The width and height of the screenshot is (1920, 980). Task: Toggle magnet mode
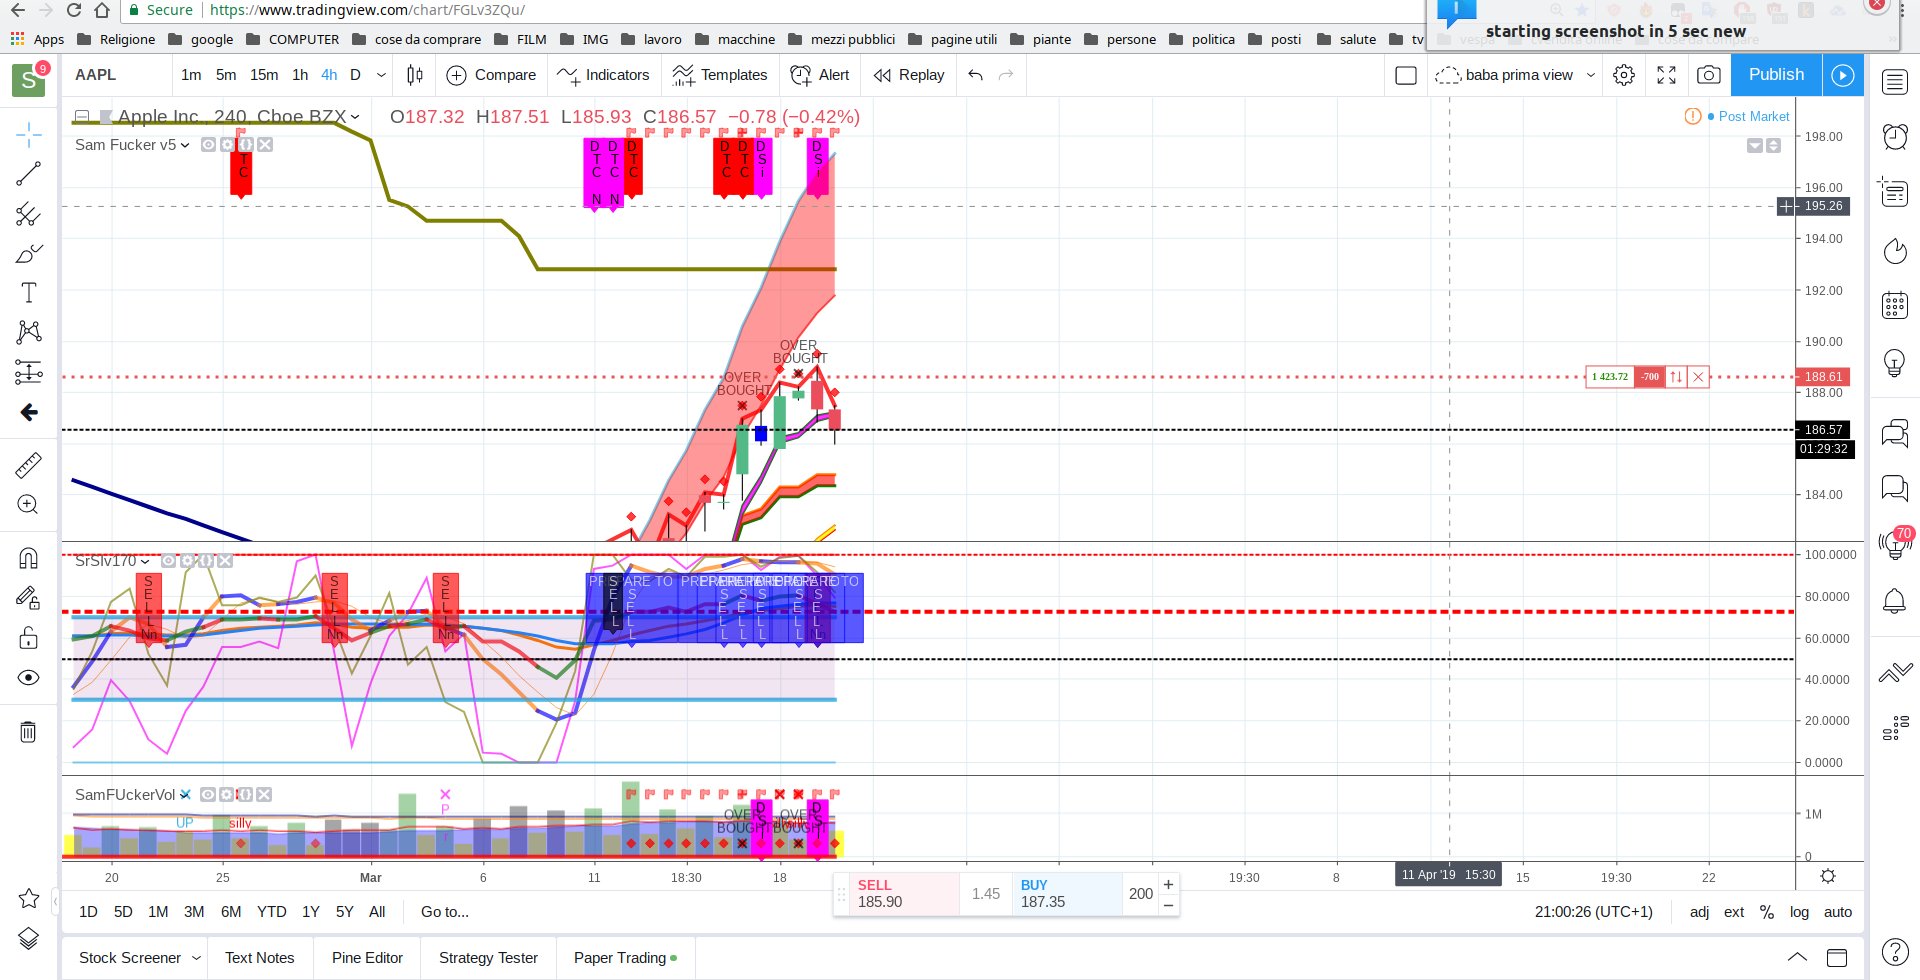coord(28,558)
